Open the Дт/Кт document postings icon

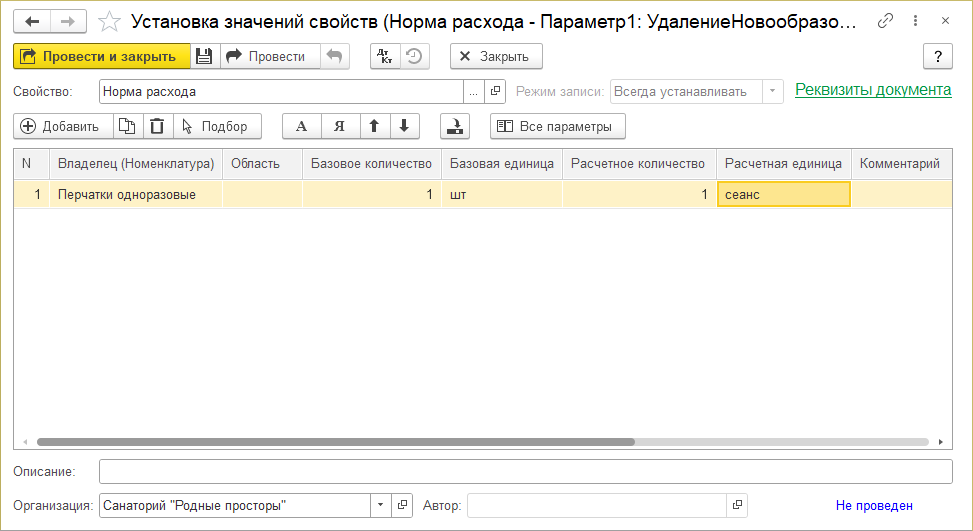[384, 56]
